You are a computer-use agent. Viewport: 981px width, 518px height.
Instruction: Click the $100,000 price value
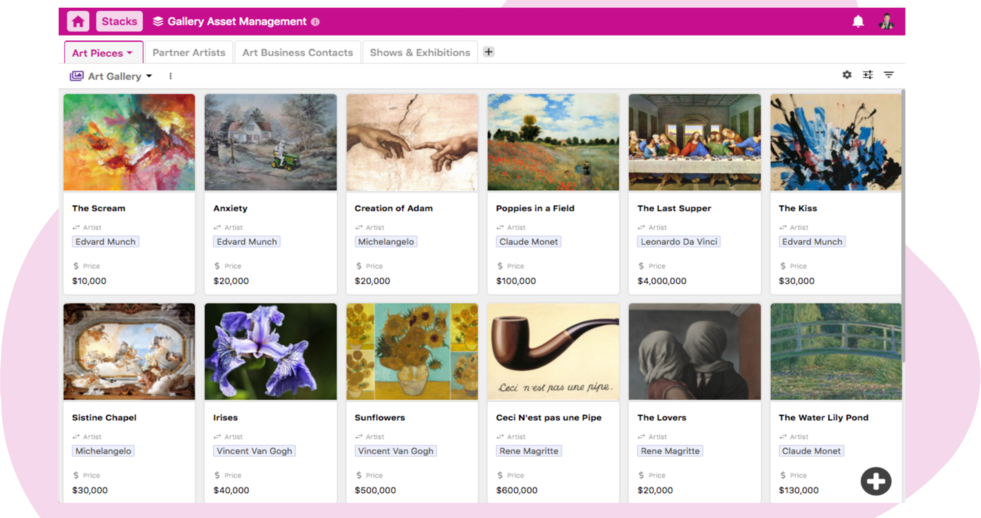[x=516, y=282]
